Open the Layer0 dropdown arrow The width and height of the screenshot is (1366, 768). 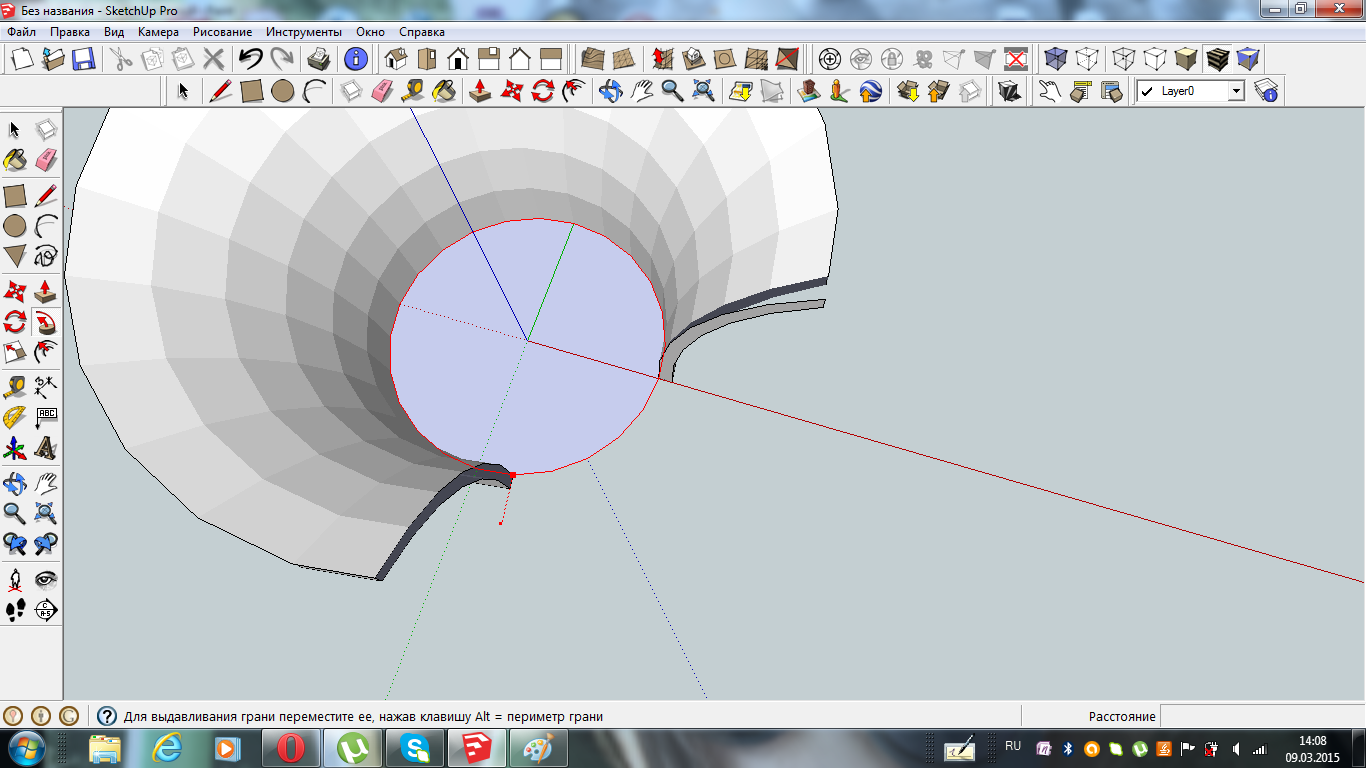pos(1236,91)
